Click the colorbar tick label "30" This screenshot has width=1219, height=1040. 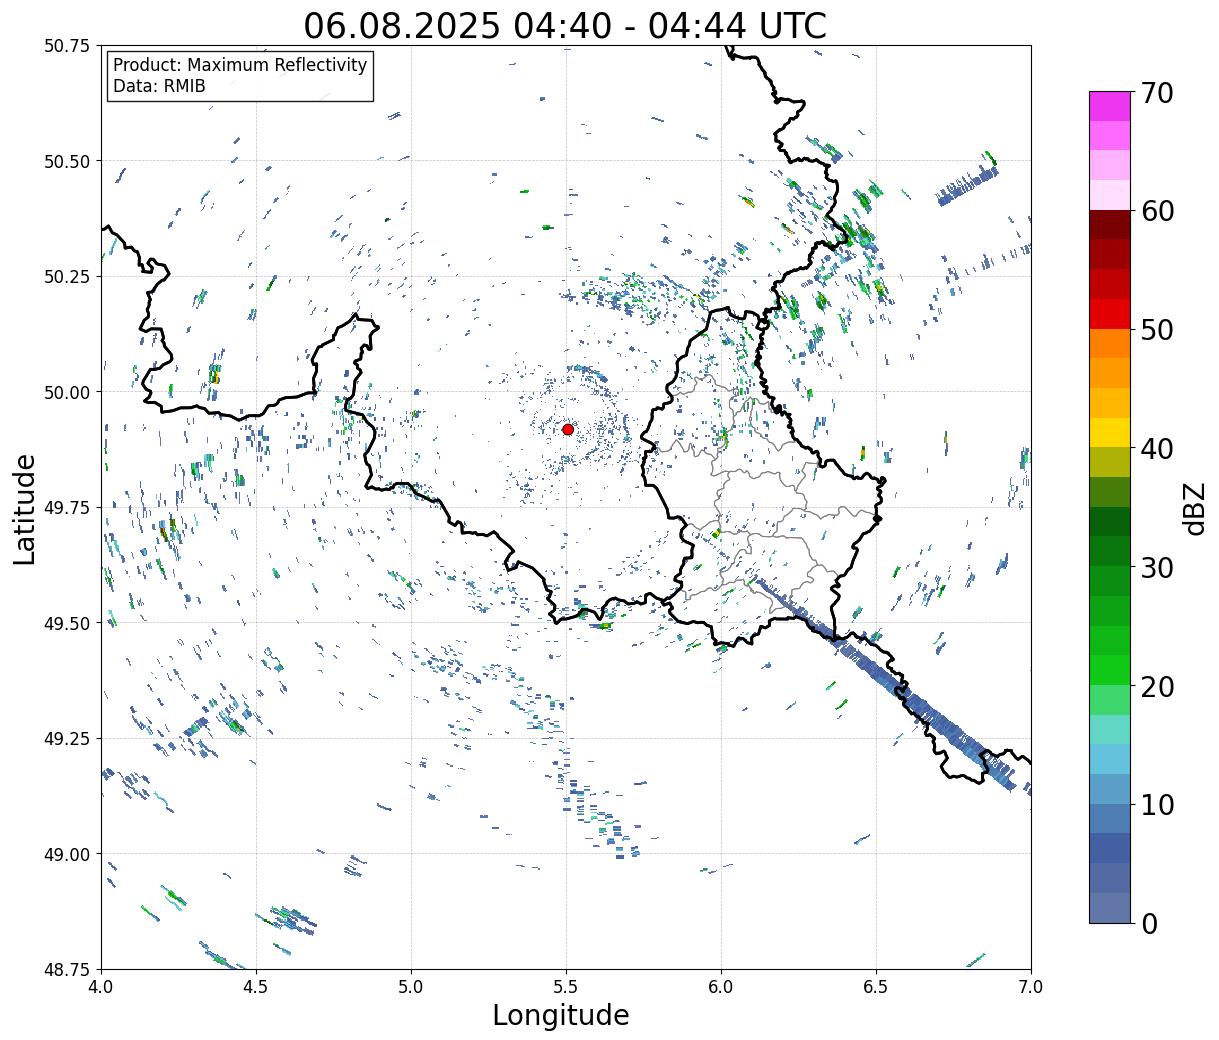click(1157, 567)
